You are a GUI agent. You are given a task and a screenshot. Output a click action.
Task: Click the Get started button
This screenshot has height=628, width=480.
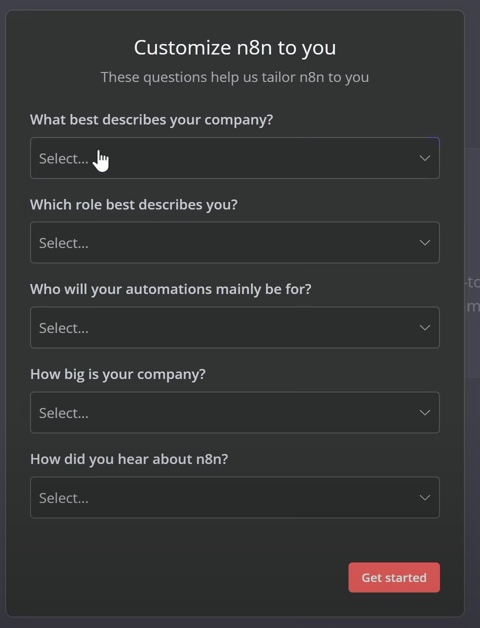coord(394,578)
